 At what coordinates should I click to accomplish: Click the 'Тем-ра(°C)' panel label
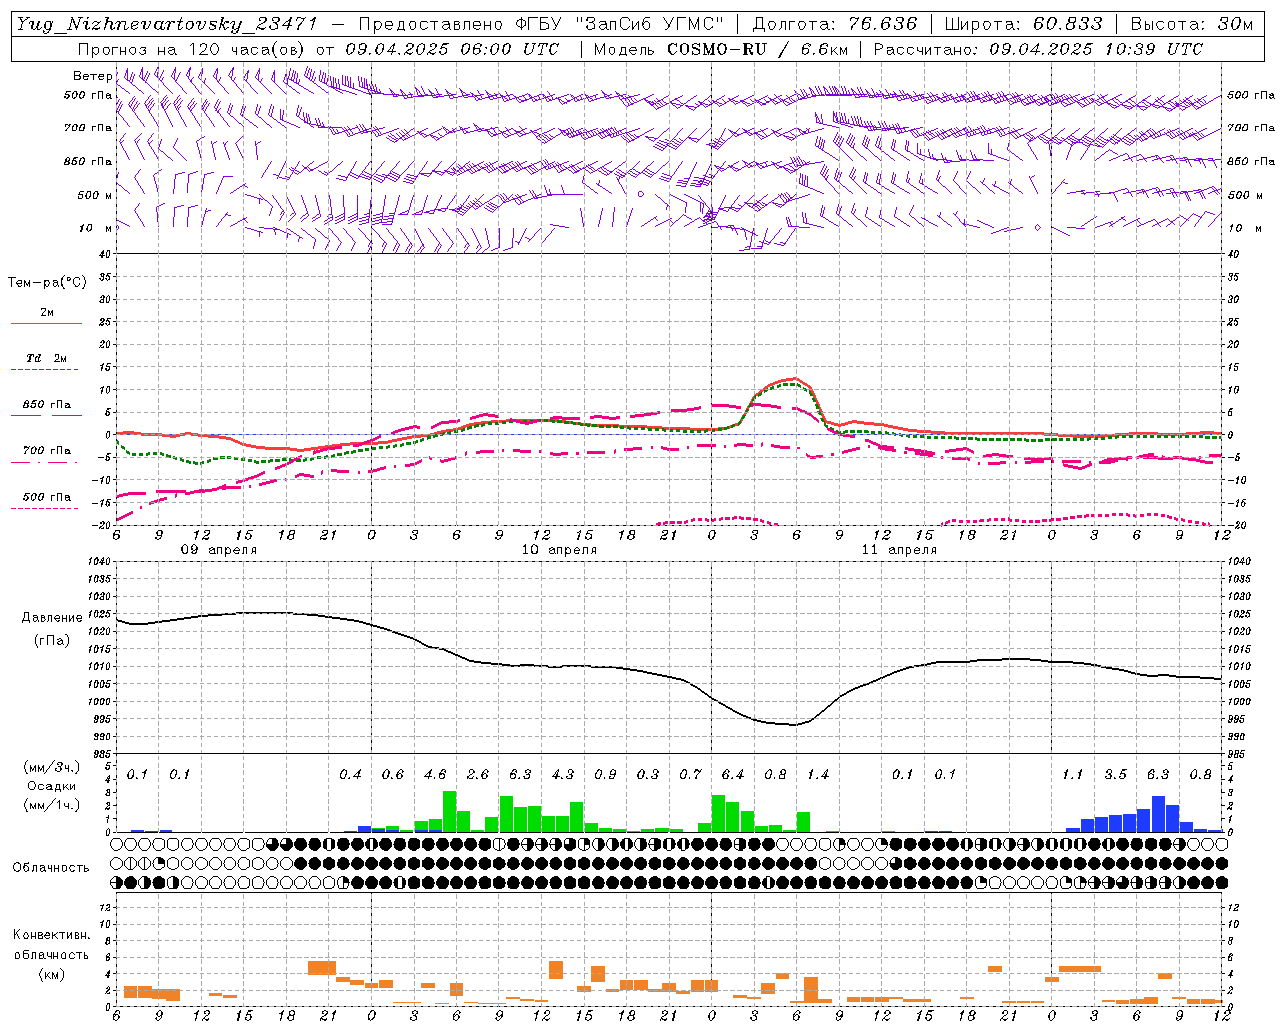pos(47,283)
